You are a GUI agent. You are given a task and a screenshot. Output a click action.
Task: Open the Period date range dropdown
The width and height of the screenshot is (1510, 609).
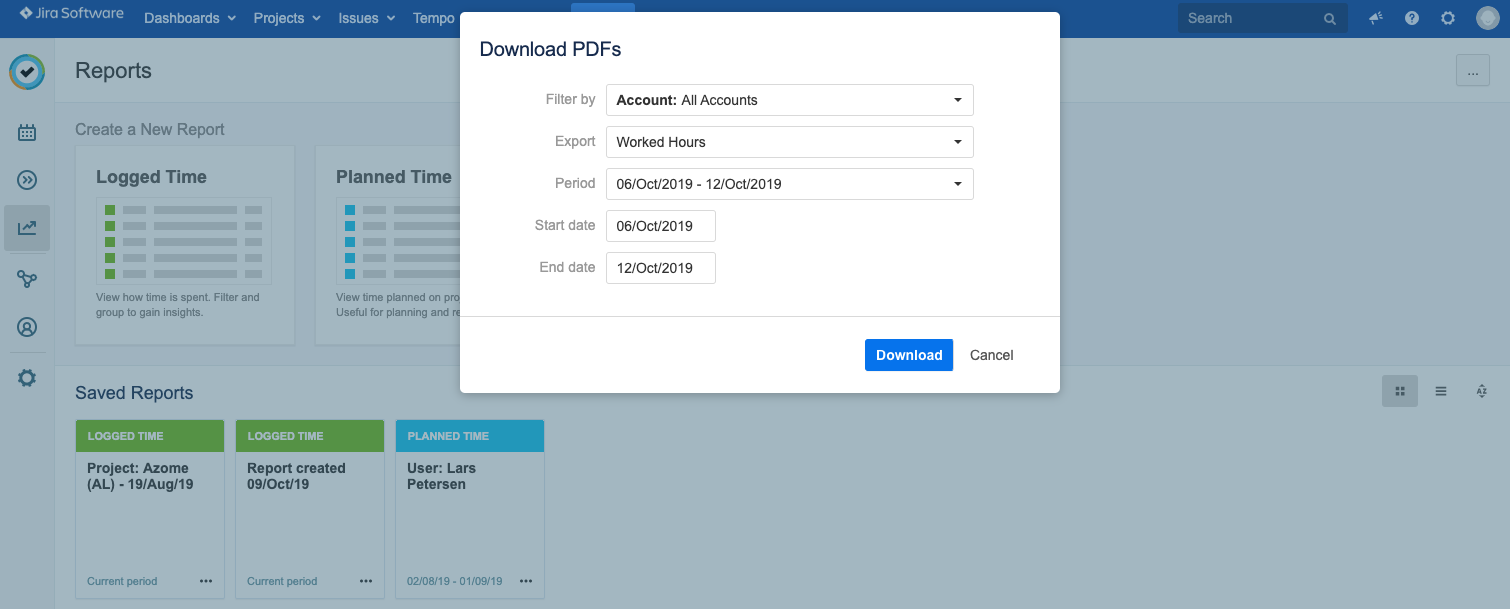[789, 184]
